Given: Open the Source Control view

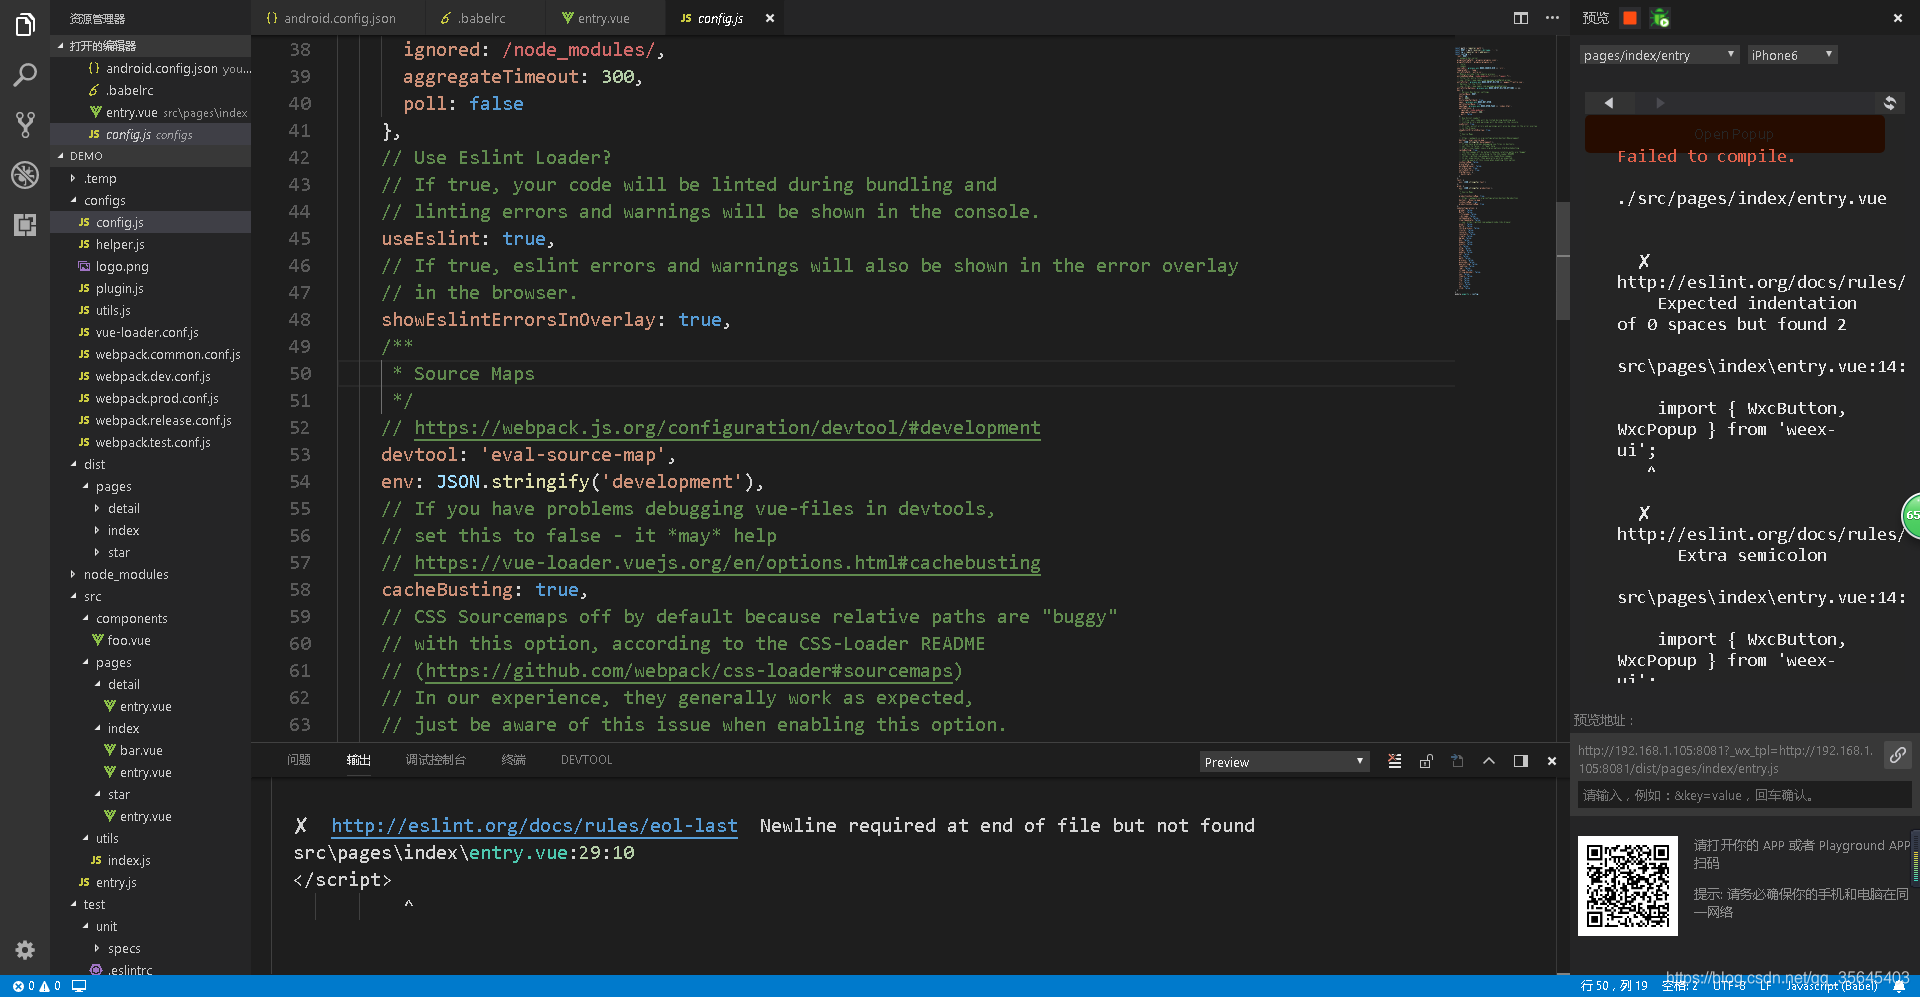Looking at the screenshot, I should click(25, 125).
